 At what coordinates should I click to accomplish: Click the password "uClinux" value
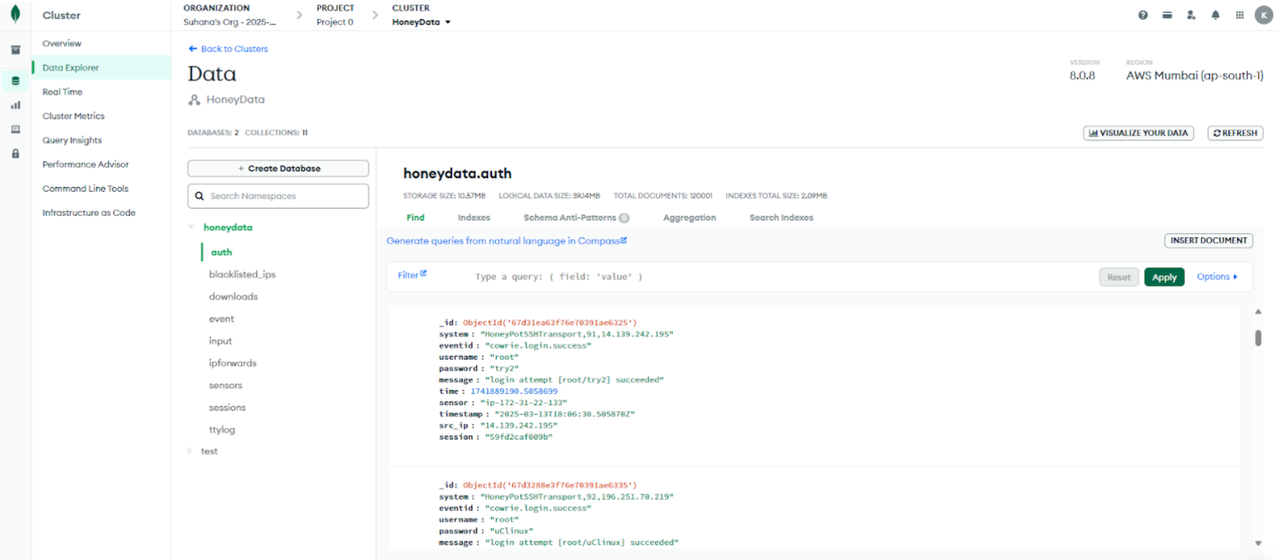click(511, 531)
